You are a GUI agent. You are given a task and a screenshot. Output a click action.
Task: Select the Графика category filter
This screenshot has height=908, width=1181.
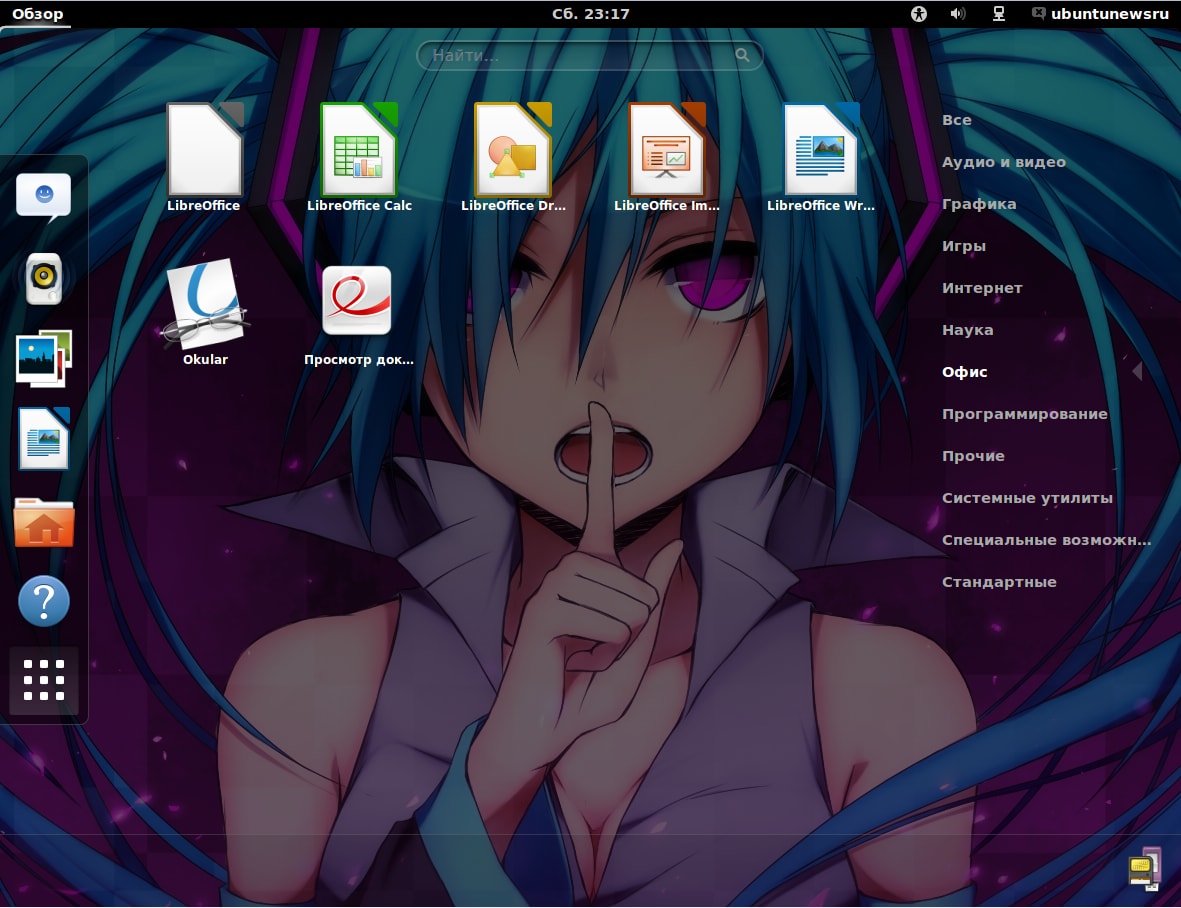[978, 203]
